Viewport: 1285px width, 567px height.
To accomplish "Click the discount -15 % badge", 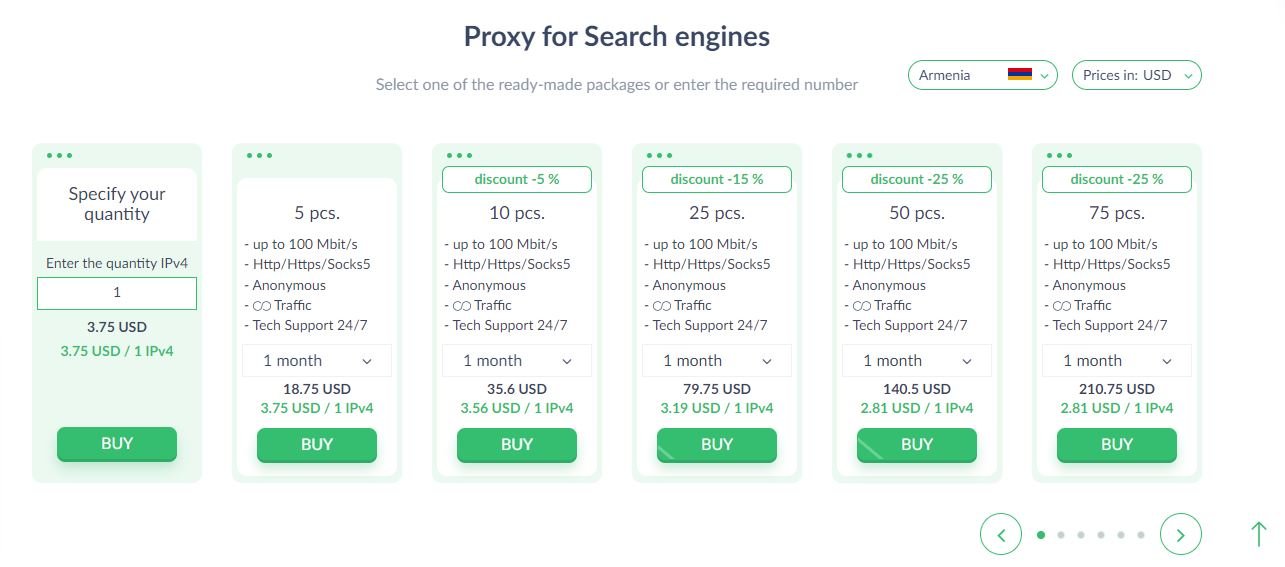I will (x=717, y=180).
